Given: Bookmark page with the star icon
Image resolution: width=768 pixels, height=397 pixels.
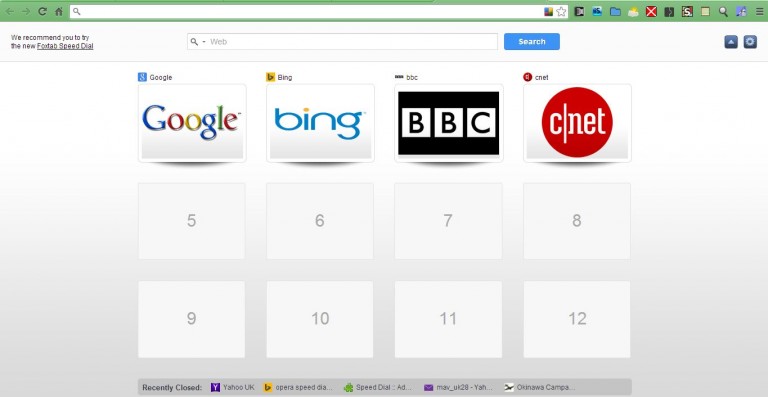Looking at the screenshot, I should [561, 12].
